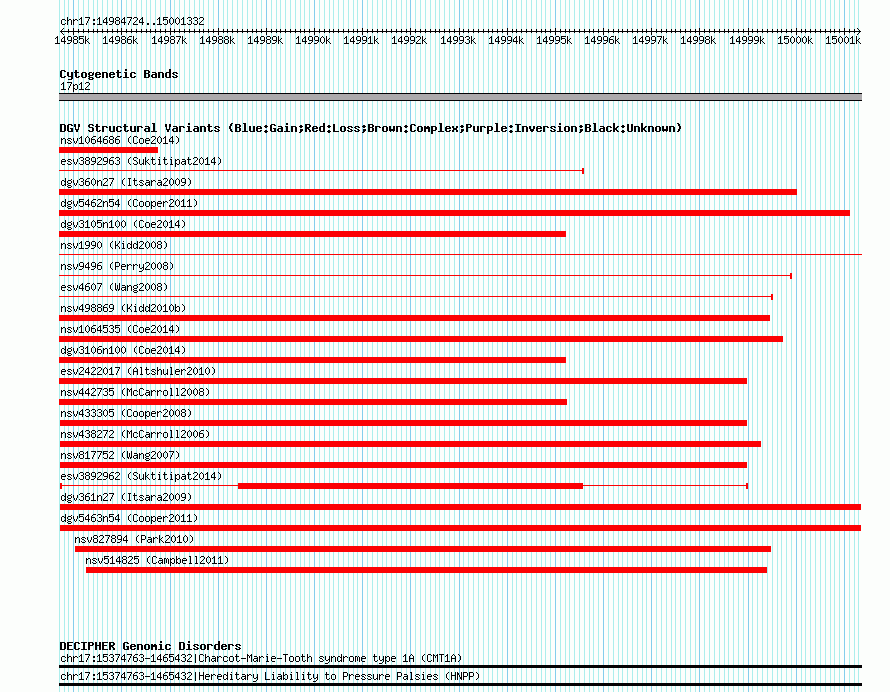Screen dimensions: 890x692
Task: Click the gray 17p12 cytogenetic band bar
Action: tap(460, 97)
